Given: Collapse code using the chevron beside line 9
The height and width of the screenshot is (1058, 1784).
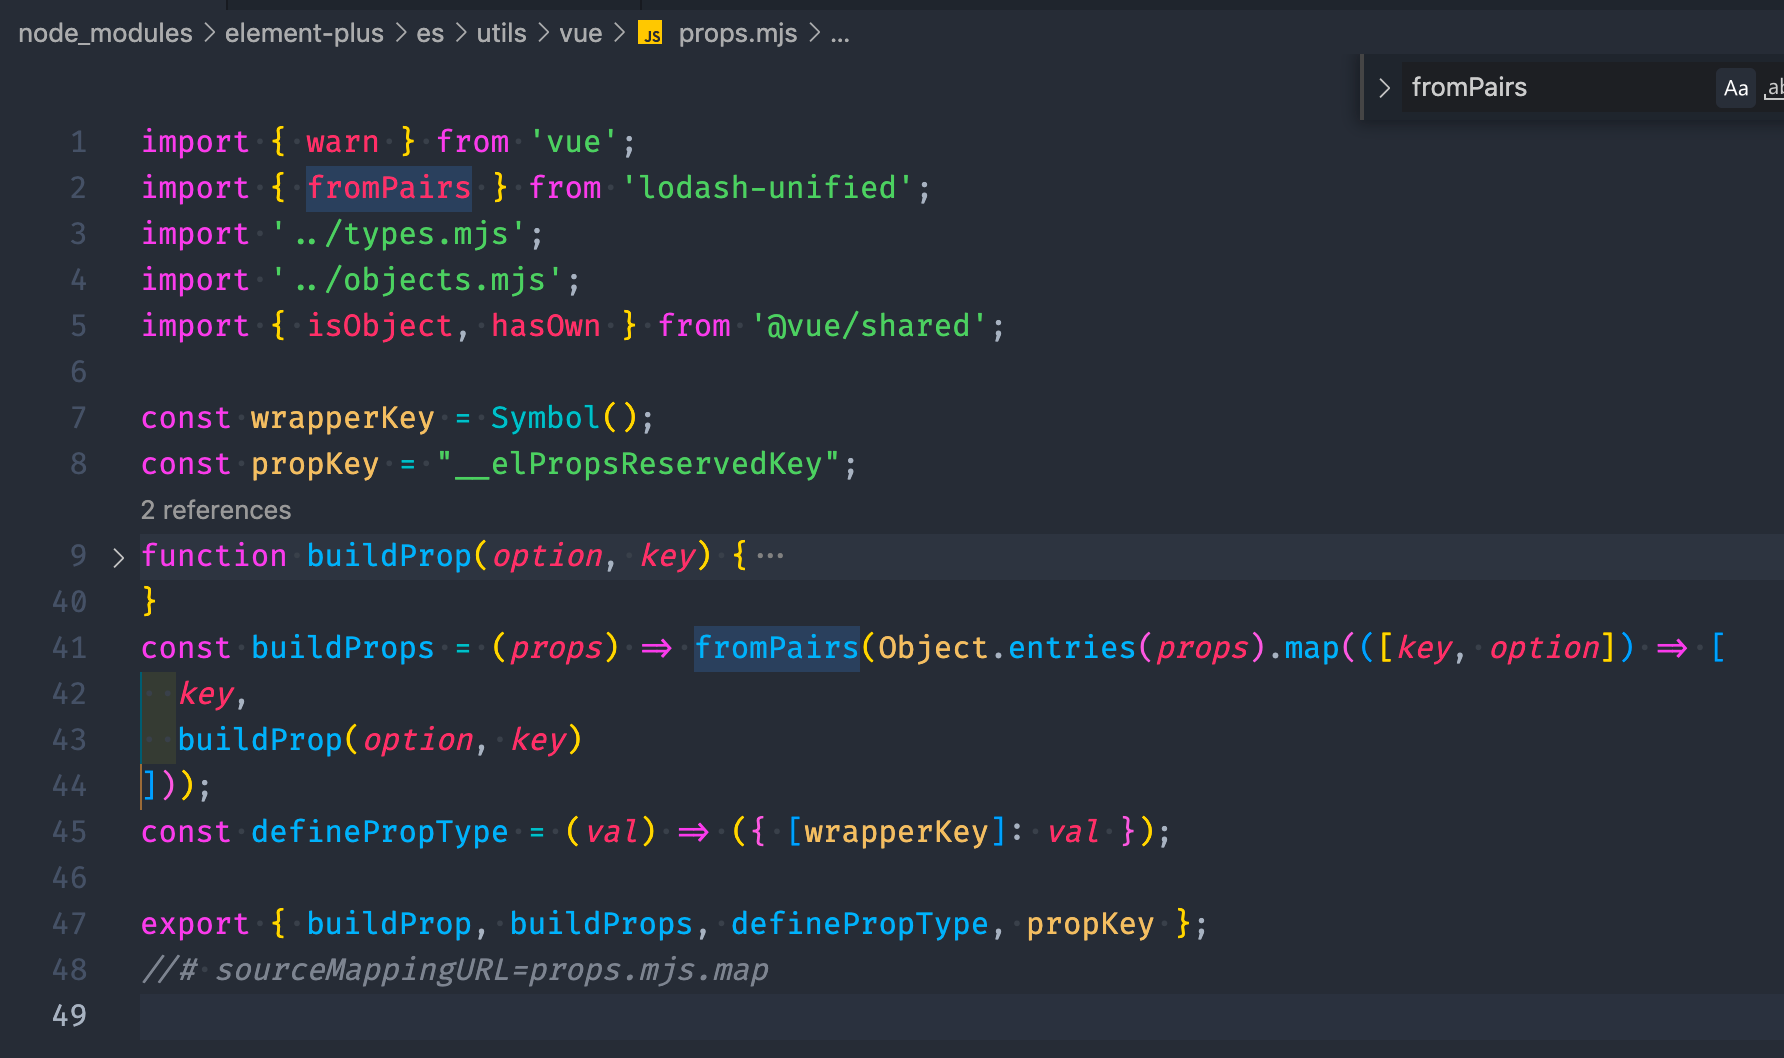Looking at the screenshot, I should tap(118, 557).
